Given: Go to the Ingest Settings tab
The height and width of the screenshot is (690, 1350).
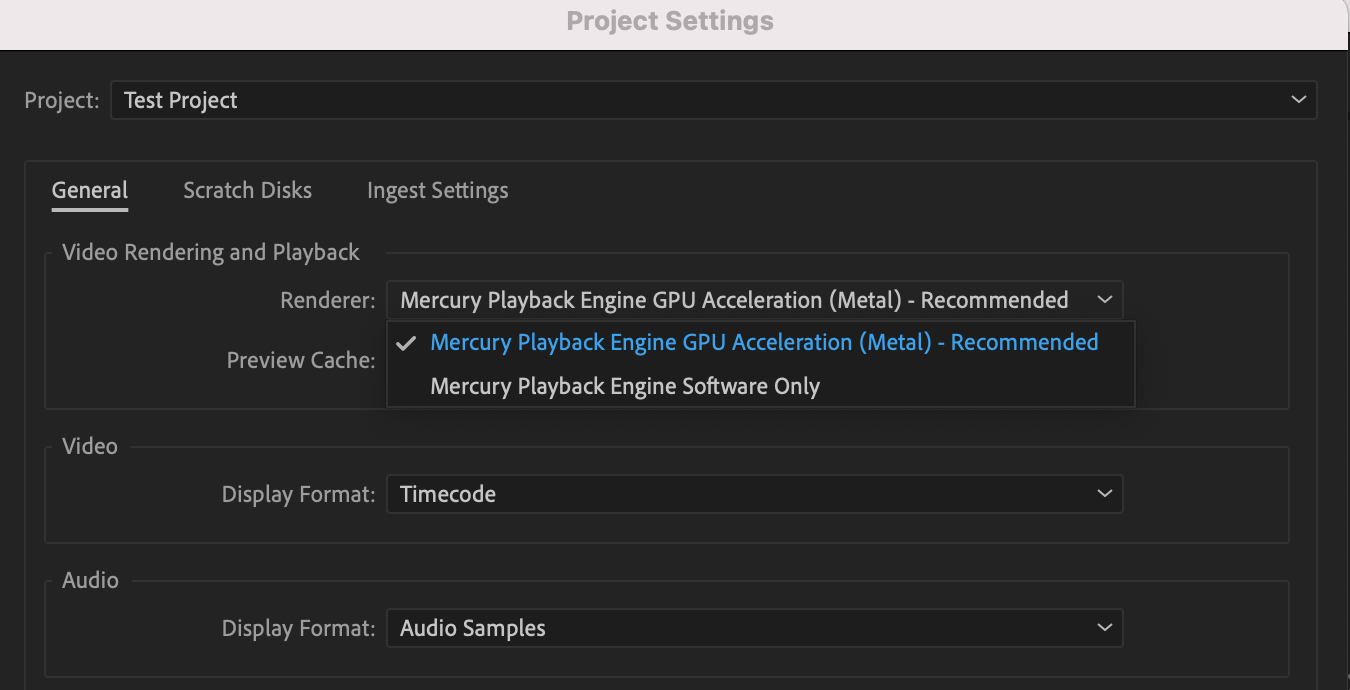Looking at the screenshot, I should [437, 190].
